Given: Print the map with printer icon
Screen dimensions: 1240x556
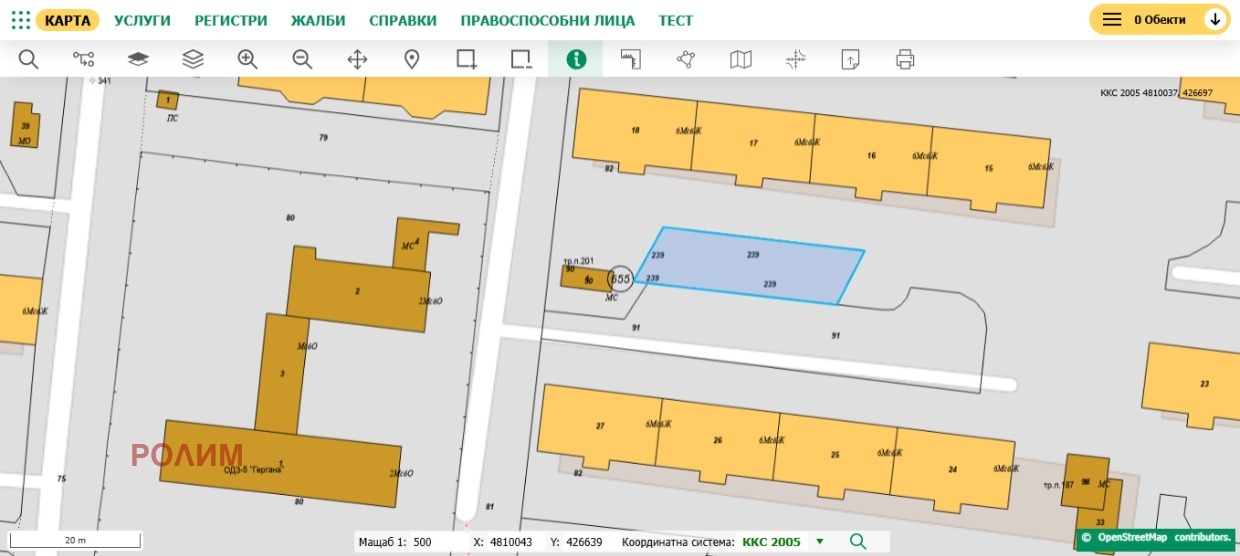Looking at the screenshot, I should [x=905, y=59].
